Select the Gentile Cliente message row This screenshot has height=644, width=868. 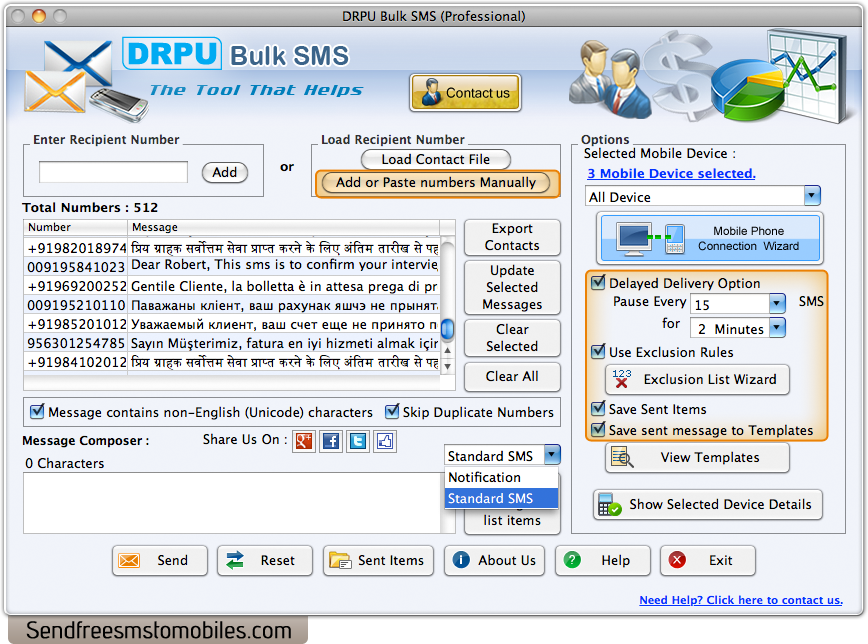tap(231, 286)
